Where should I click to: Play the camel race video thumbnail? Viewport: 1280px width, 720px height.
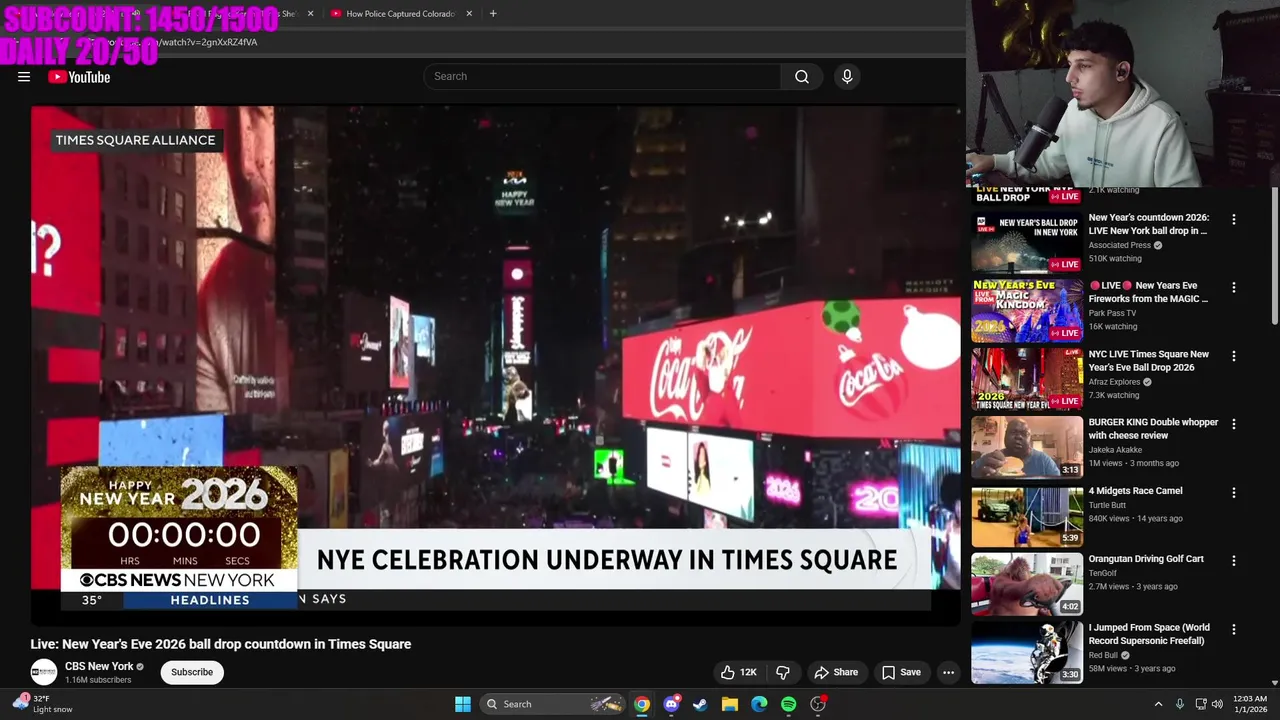coord(1027,515)
